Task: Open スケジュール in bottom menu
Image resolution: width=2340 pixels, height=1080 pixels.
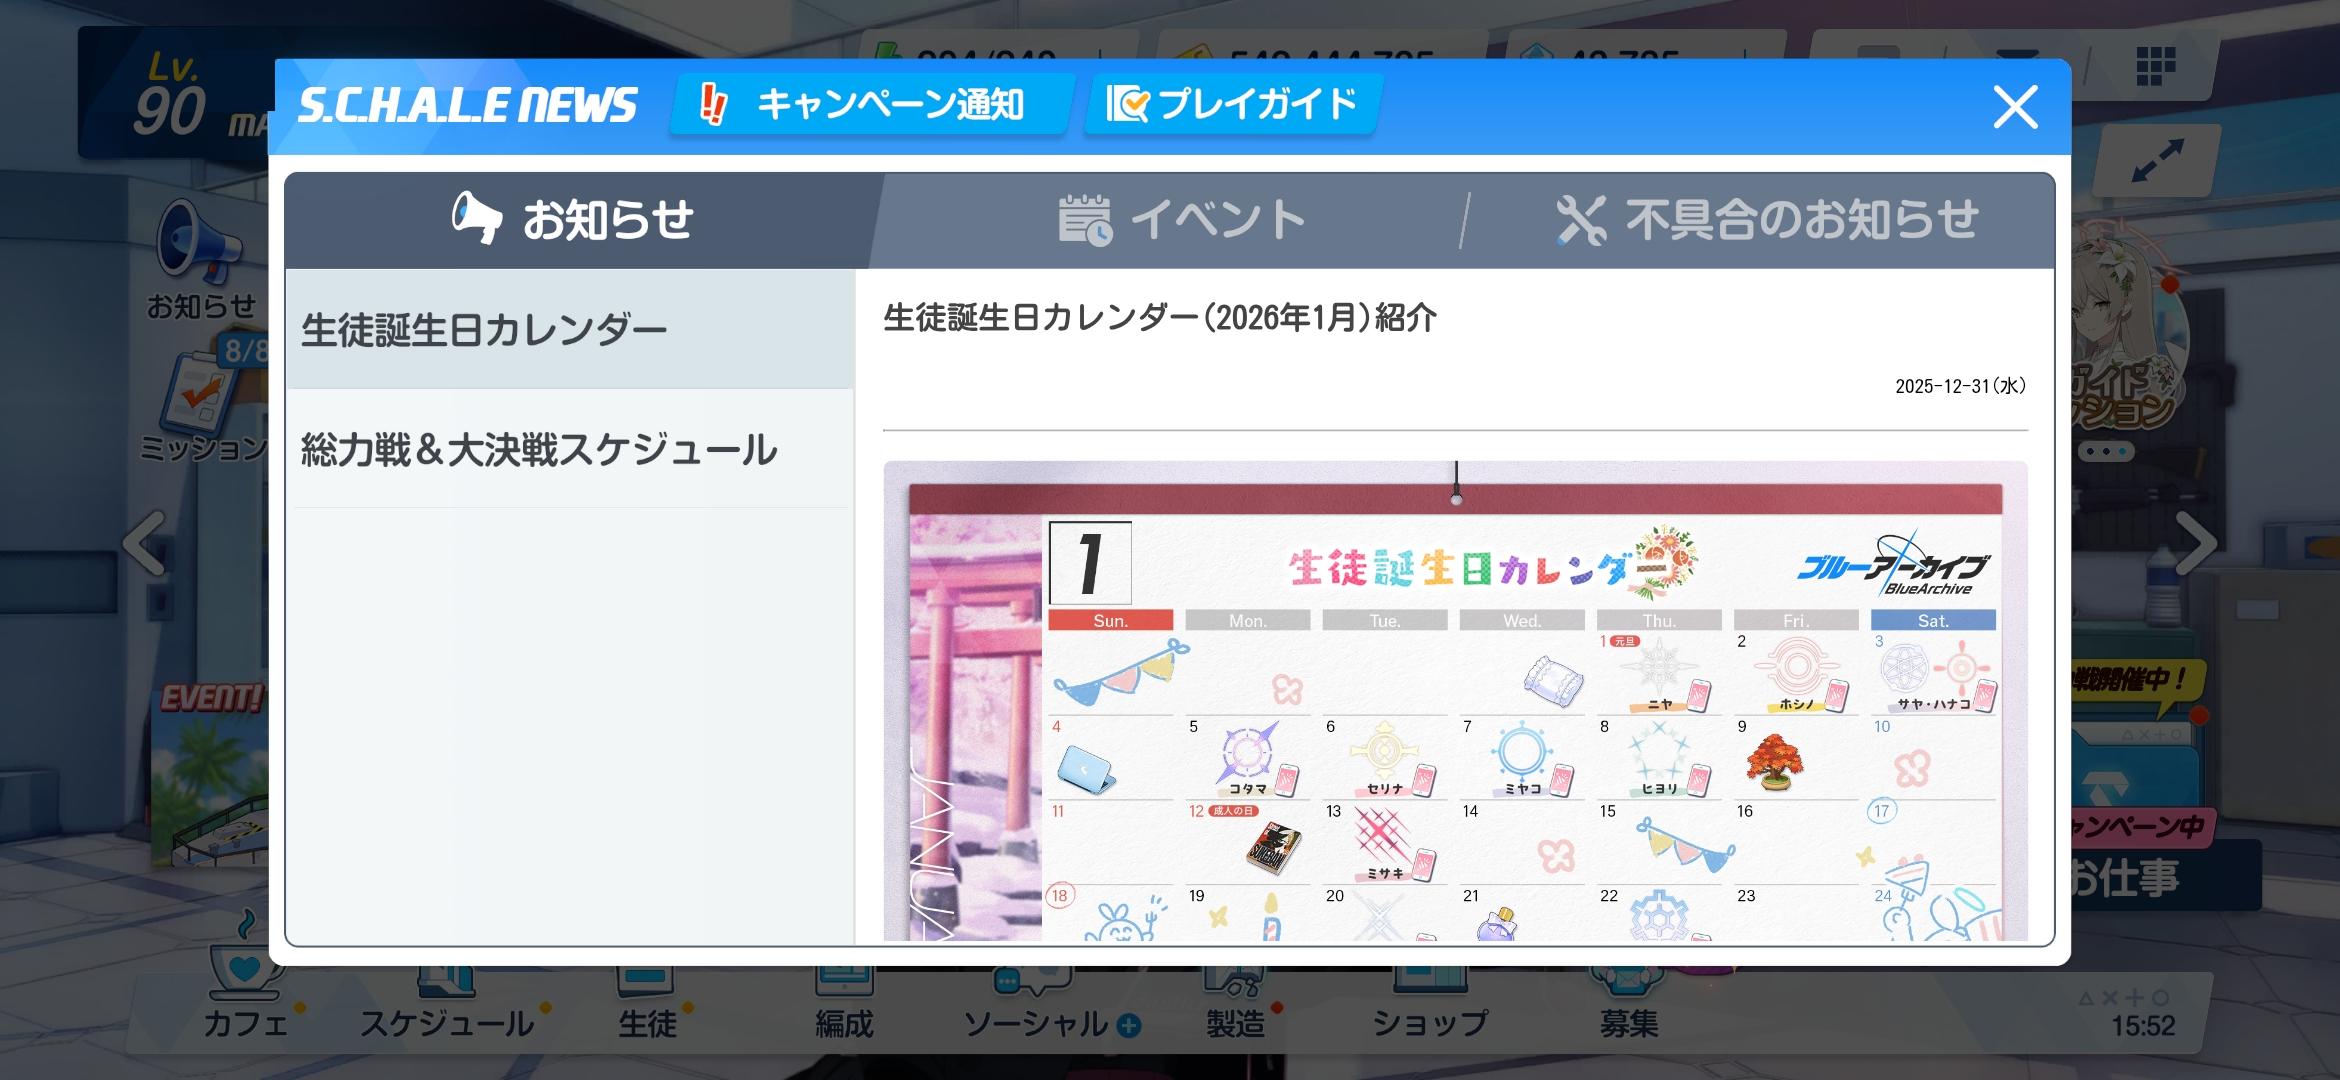Action: [447, 1022]
